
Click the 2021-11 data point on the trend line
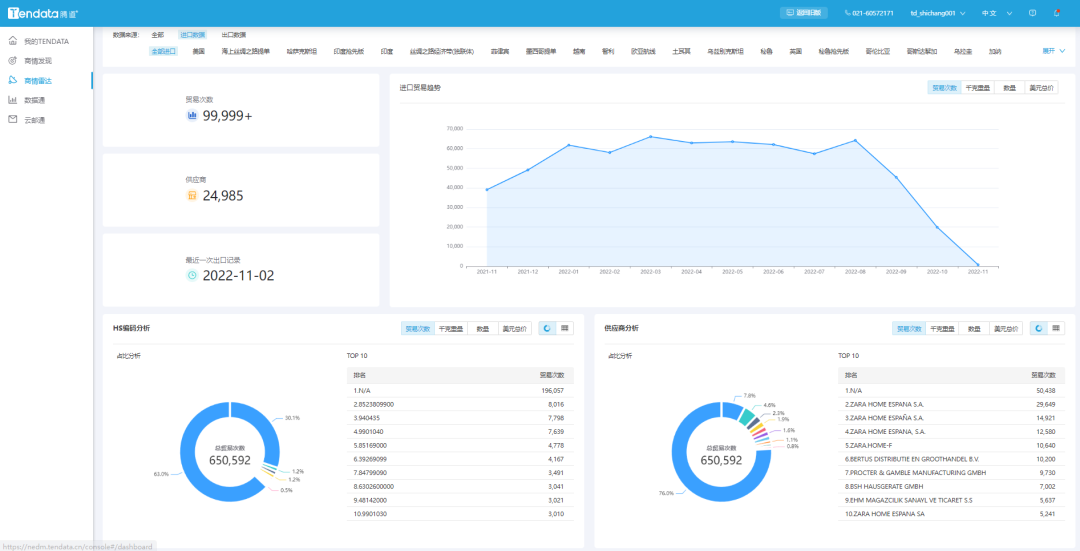(487, 189)
